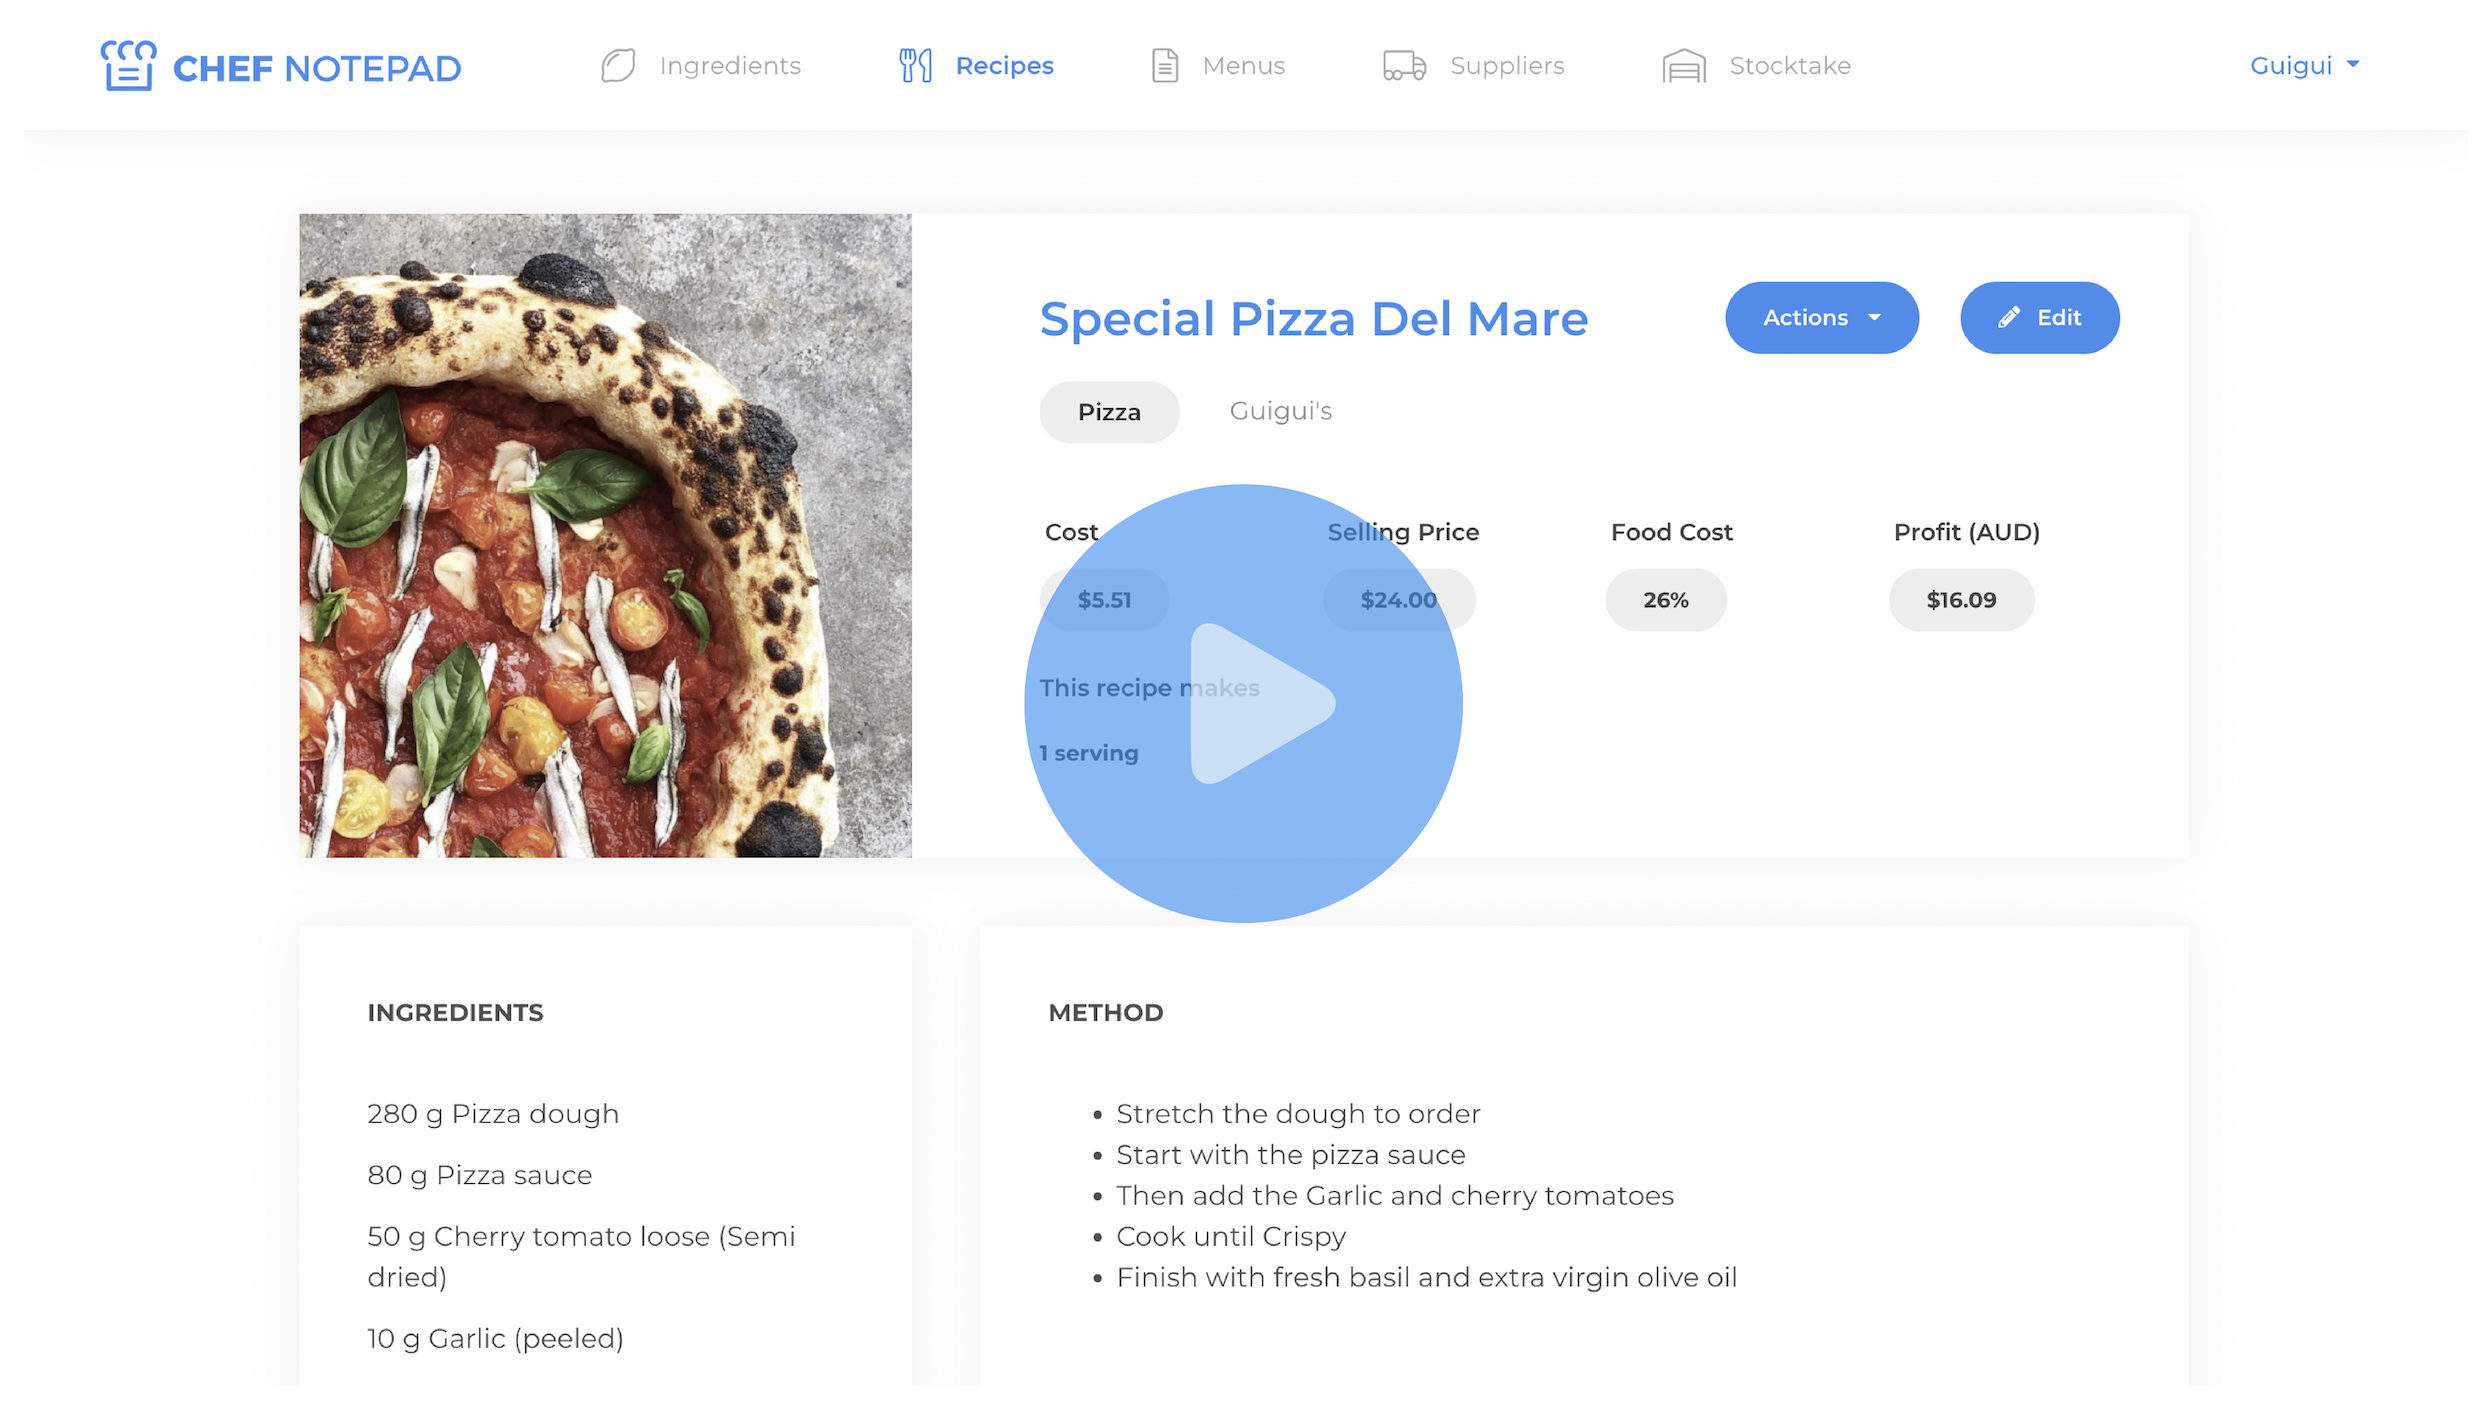The image size is (2482, 1404).
Task: Click the Edit recipe button
Action: coord(2039,318)
